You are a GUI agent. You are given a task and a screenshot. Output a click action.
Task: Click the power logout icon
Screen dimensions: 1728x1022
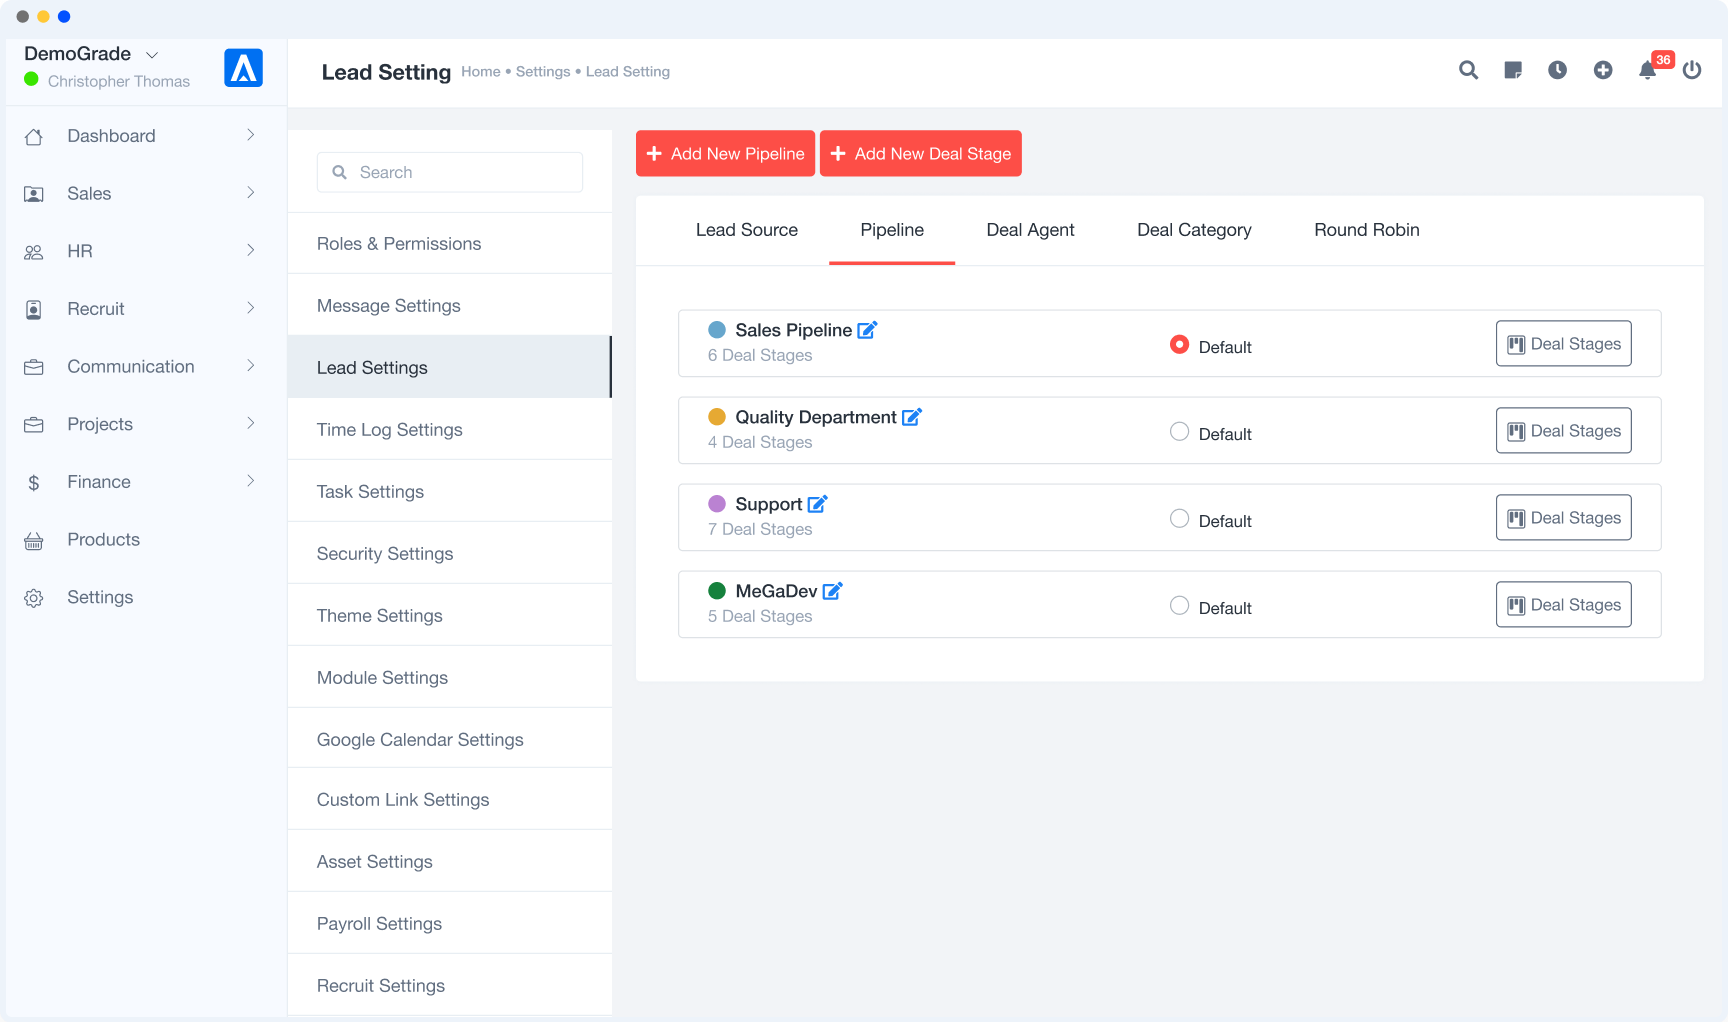coord(1692,70)
